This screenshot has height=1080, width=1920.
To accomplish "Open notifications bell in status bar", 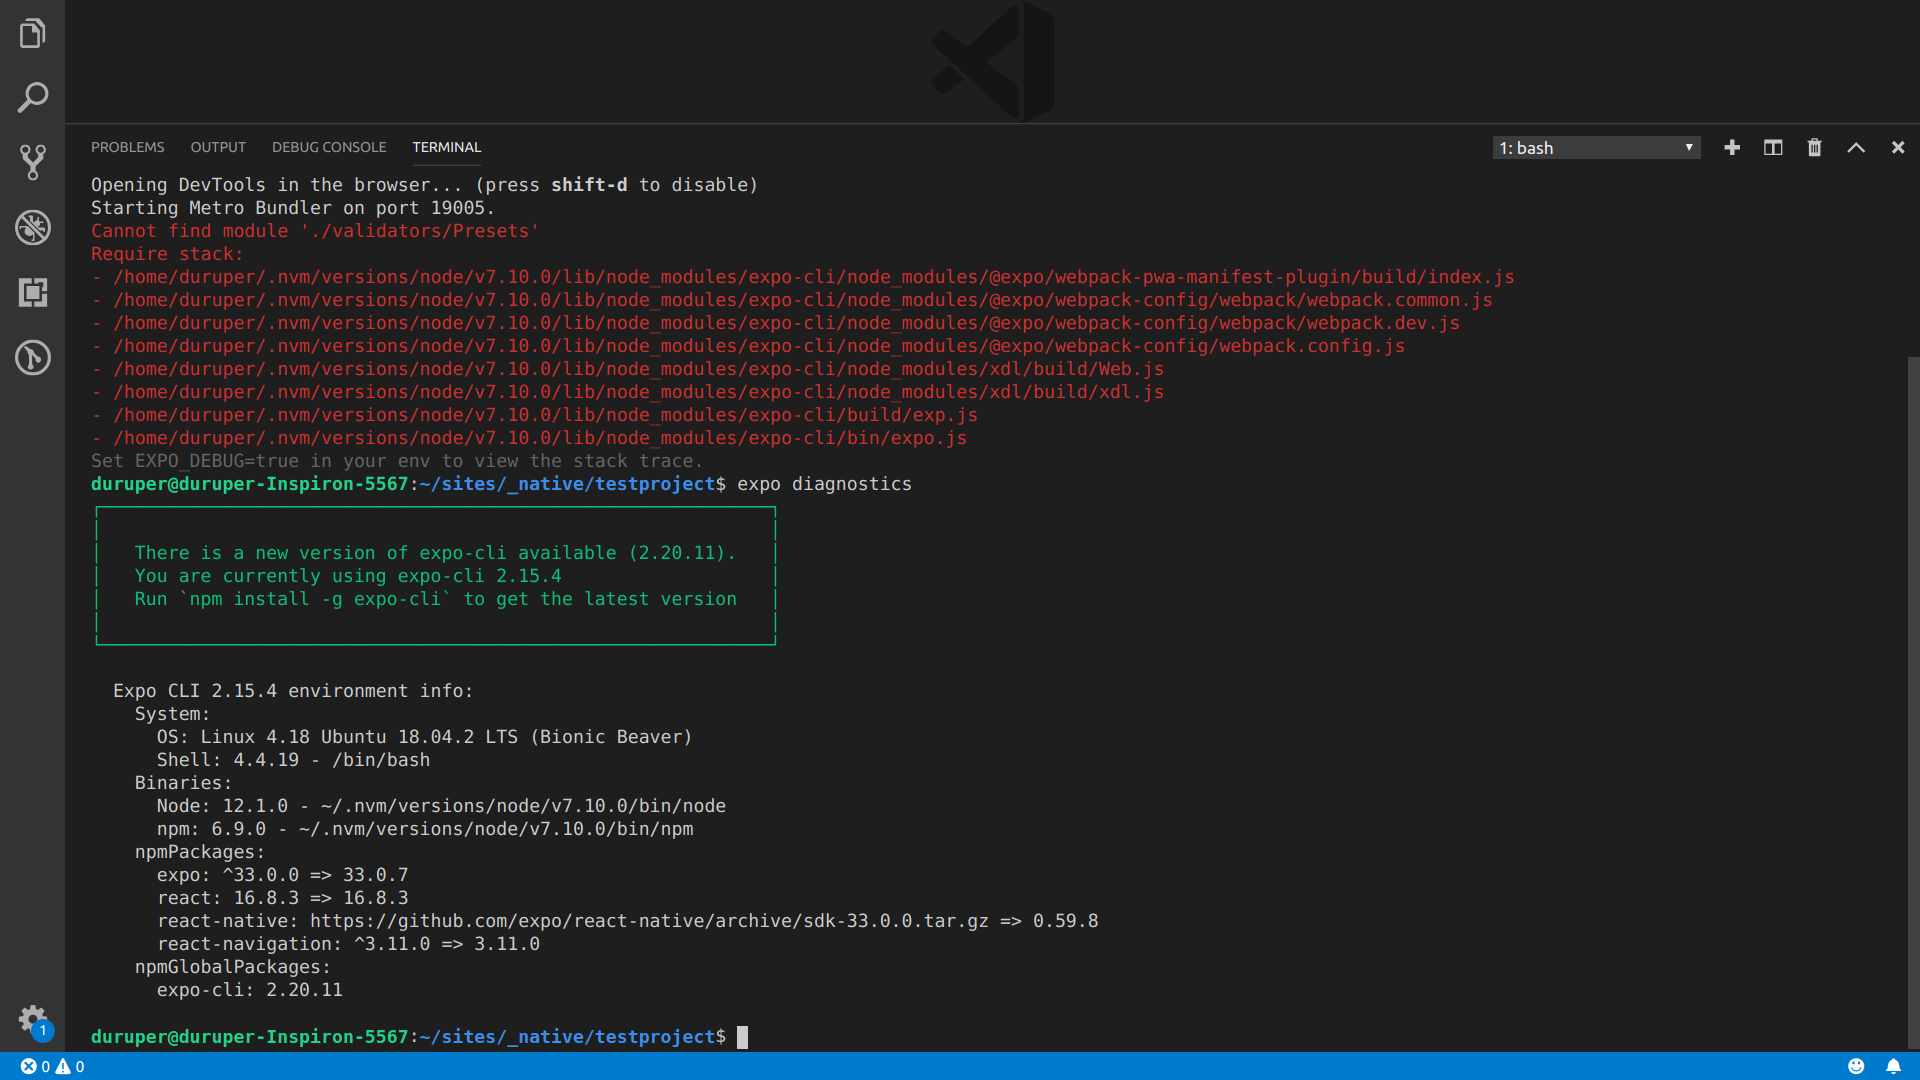I will pyautogui.click(x=1893, y=1067).
